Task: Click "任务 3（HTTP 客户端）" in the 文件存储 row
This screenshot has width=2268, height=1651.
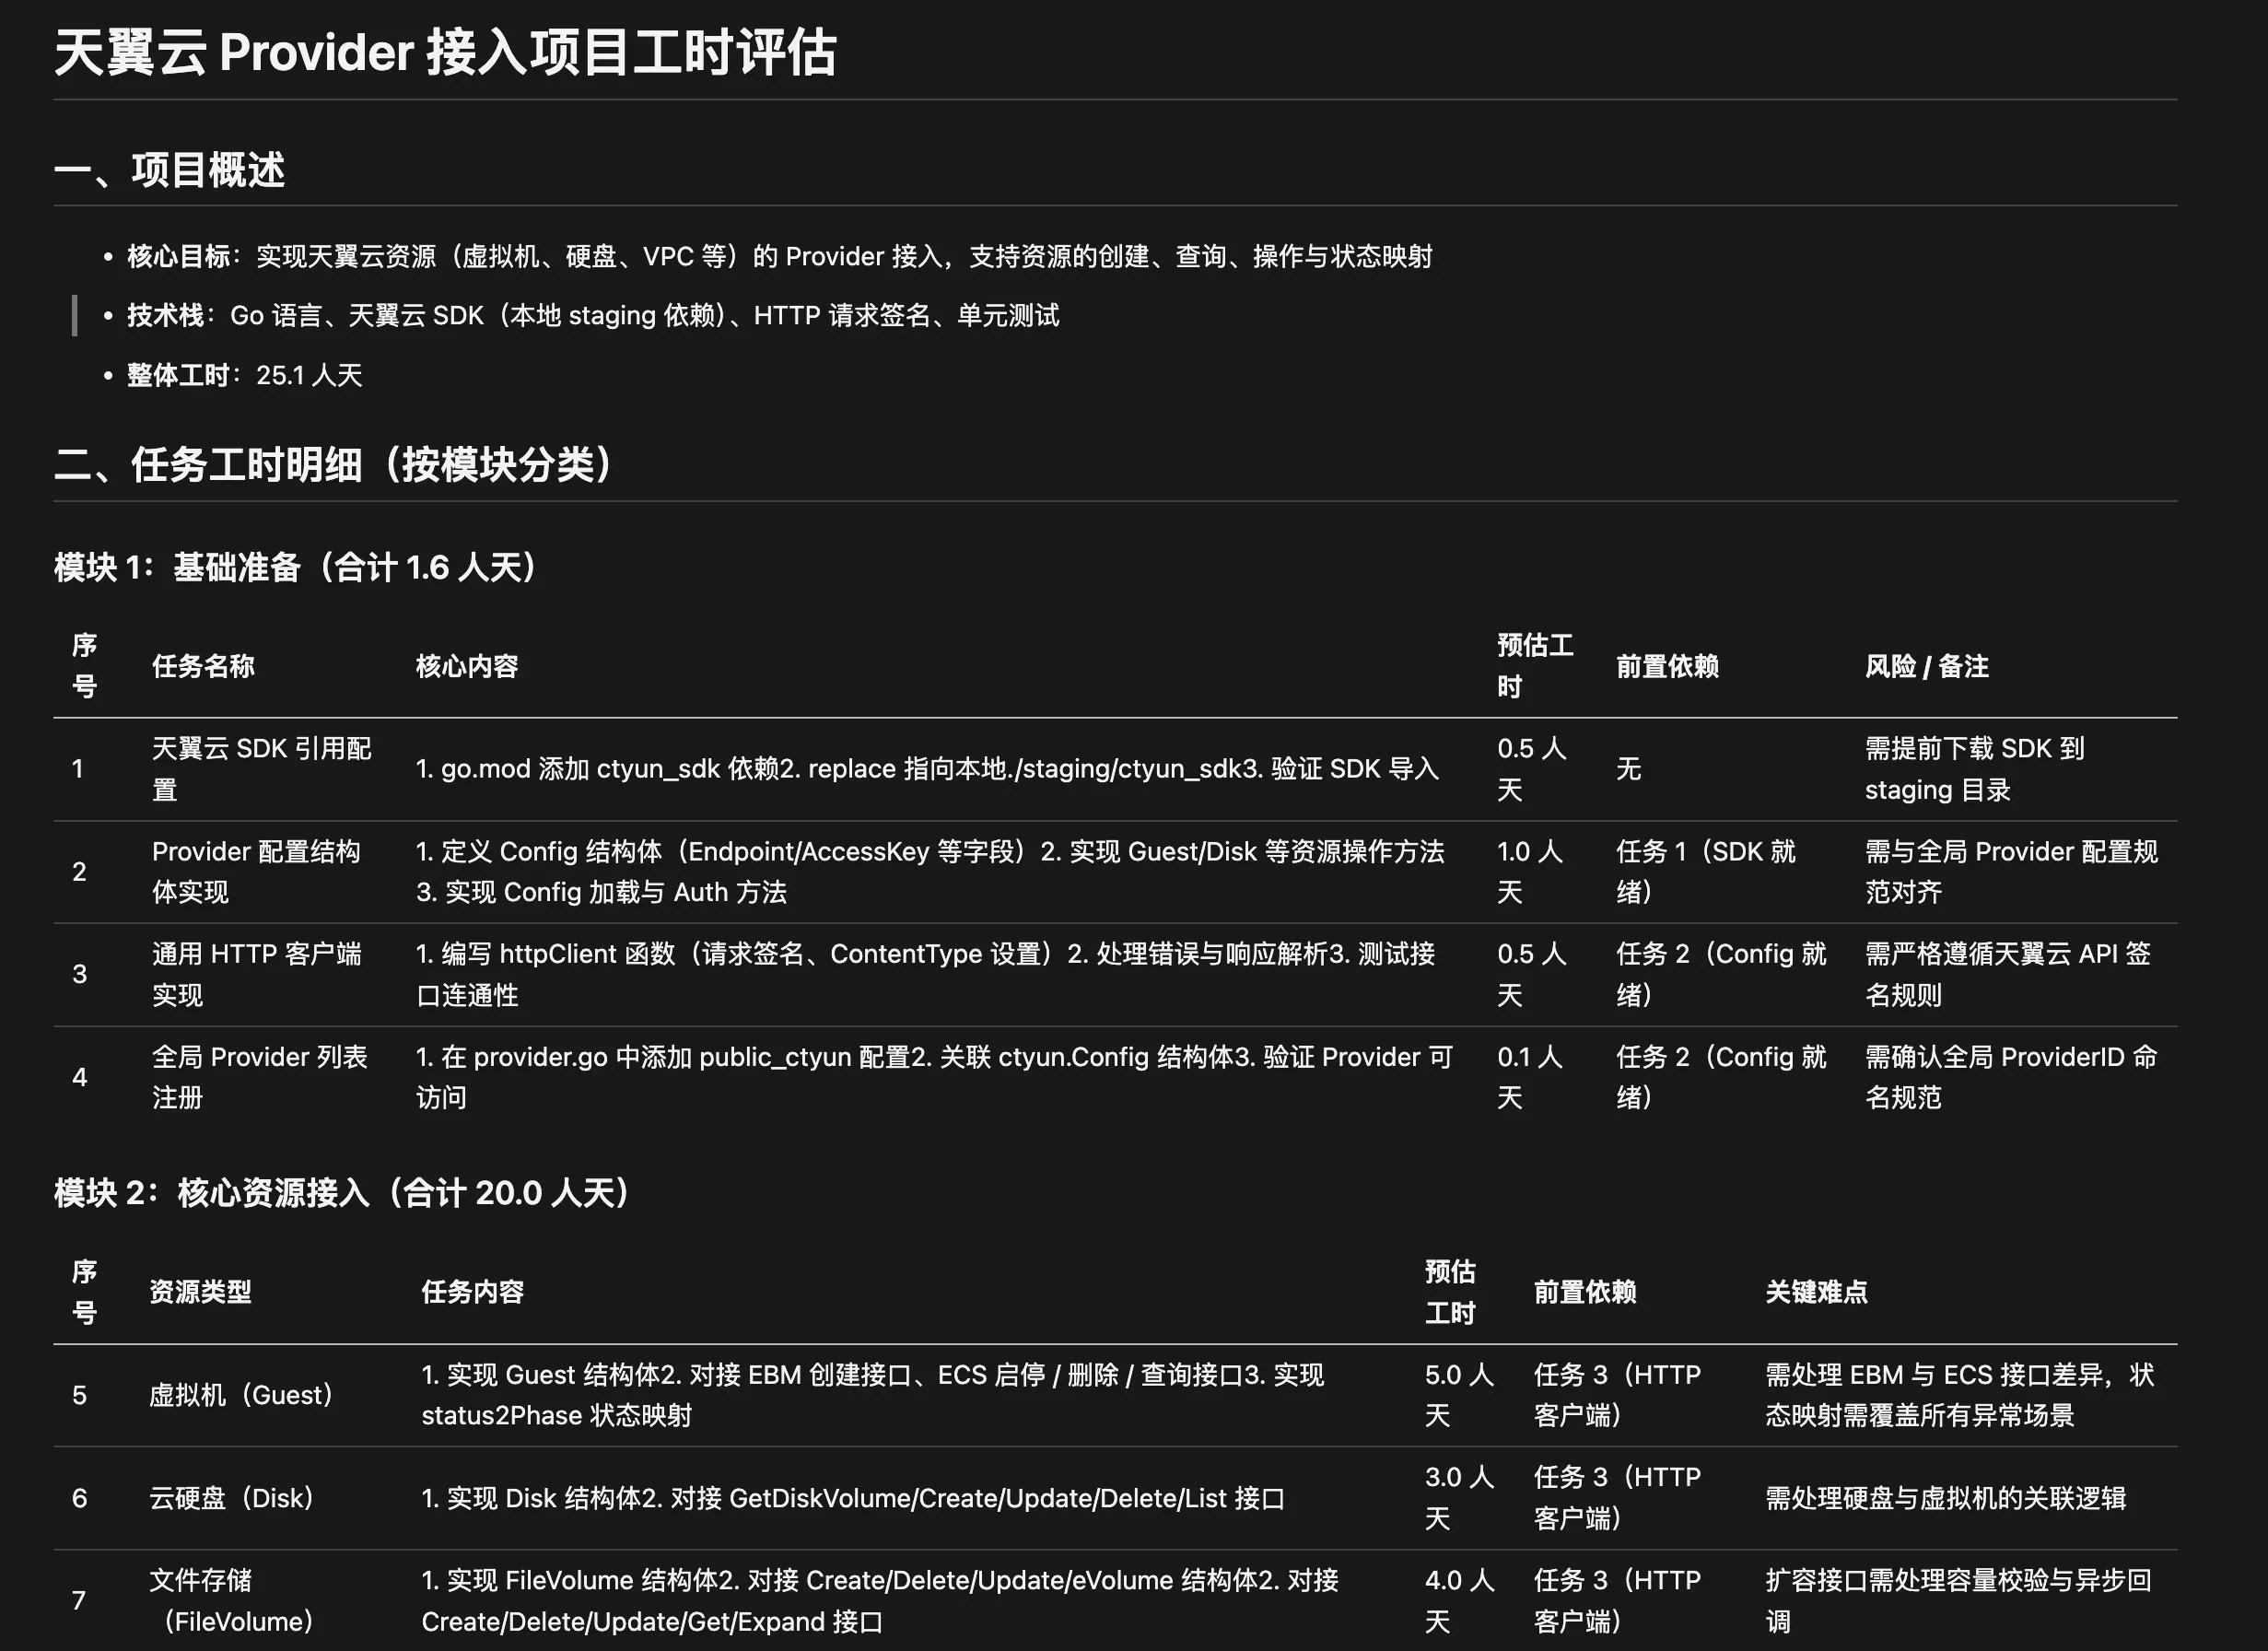Action: click(1617, 1601)
